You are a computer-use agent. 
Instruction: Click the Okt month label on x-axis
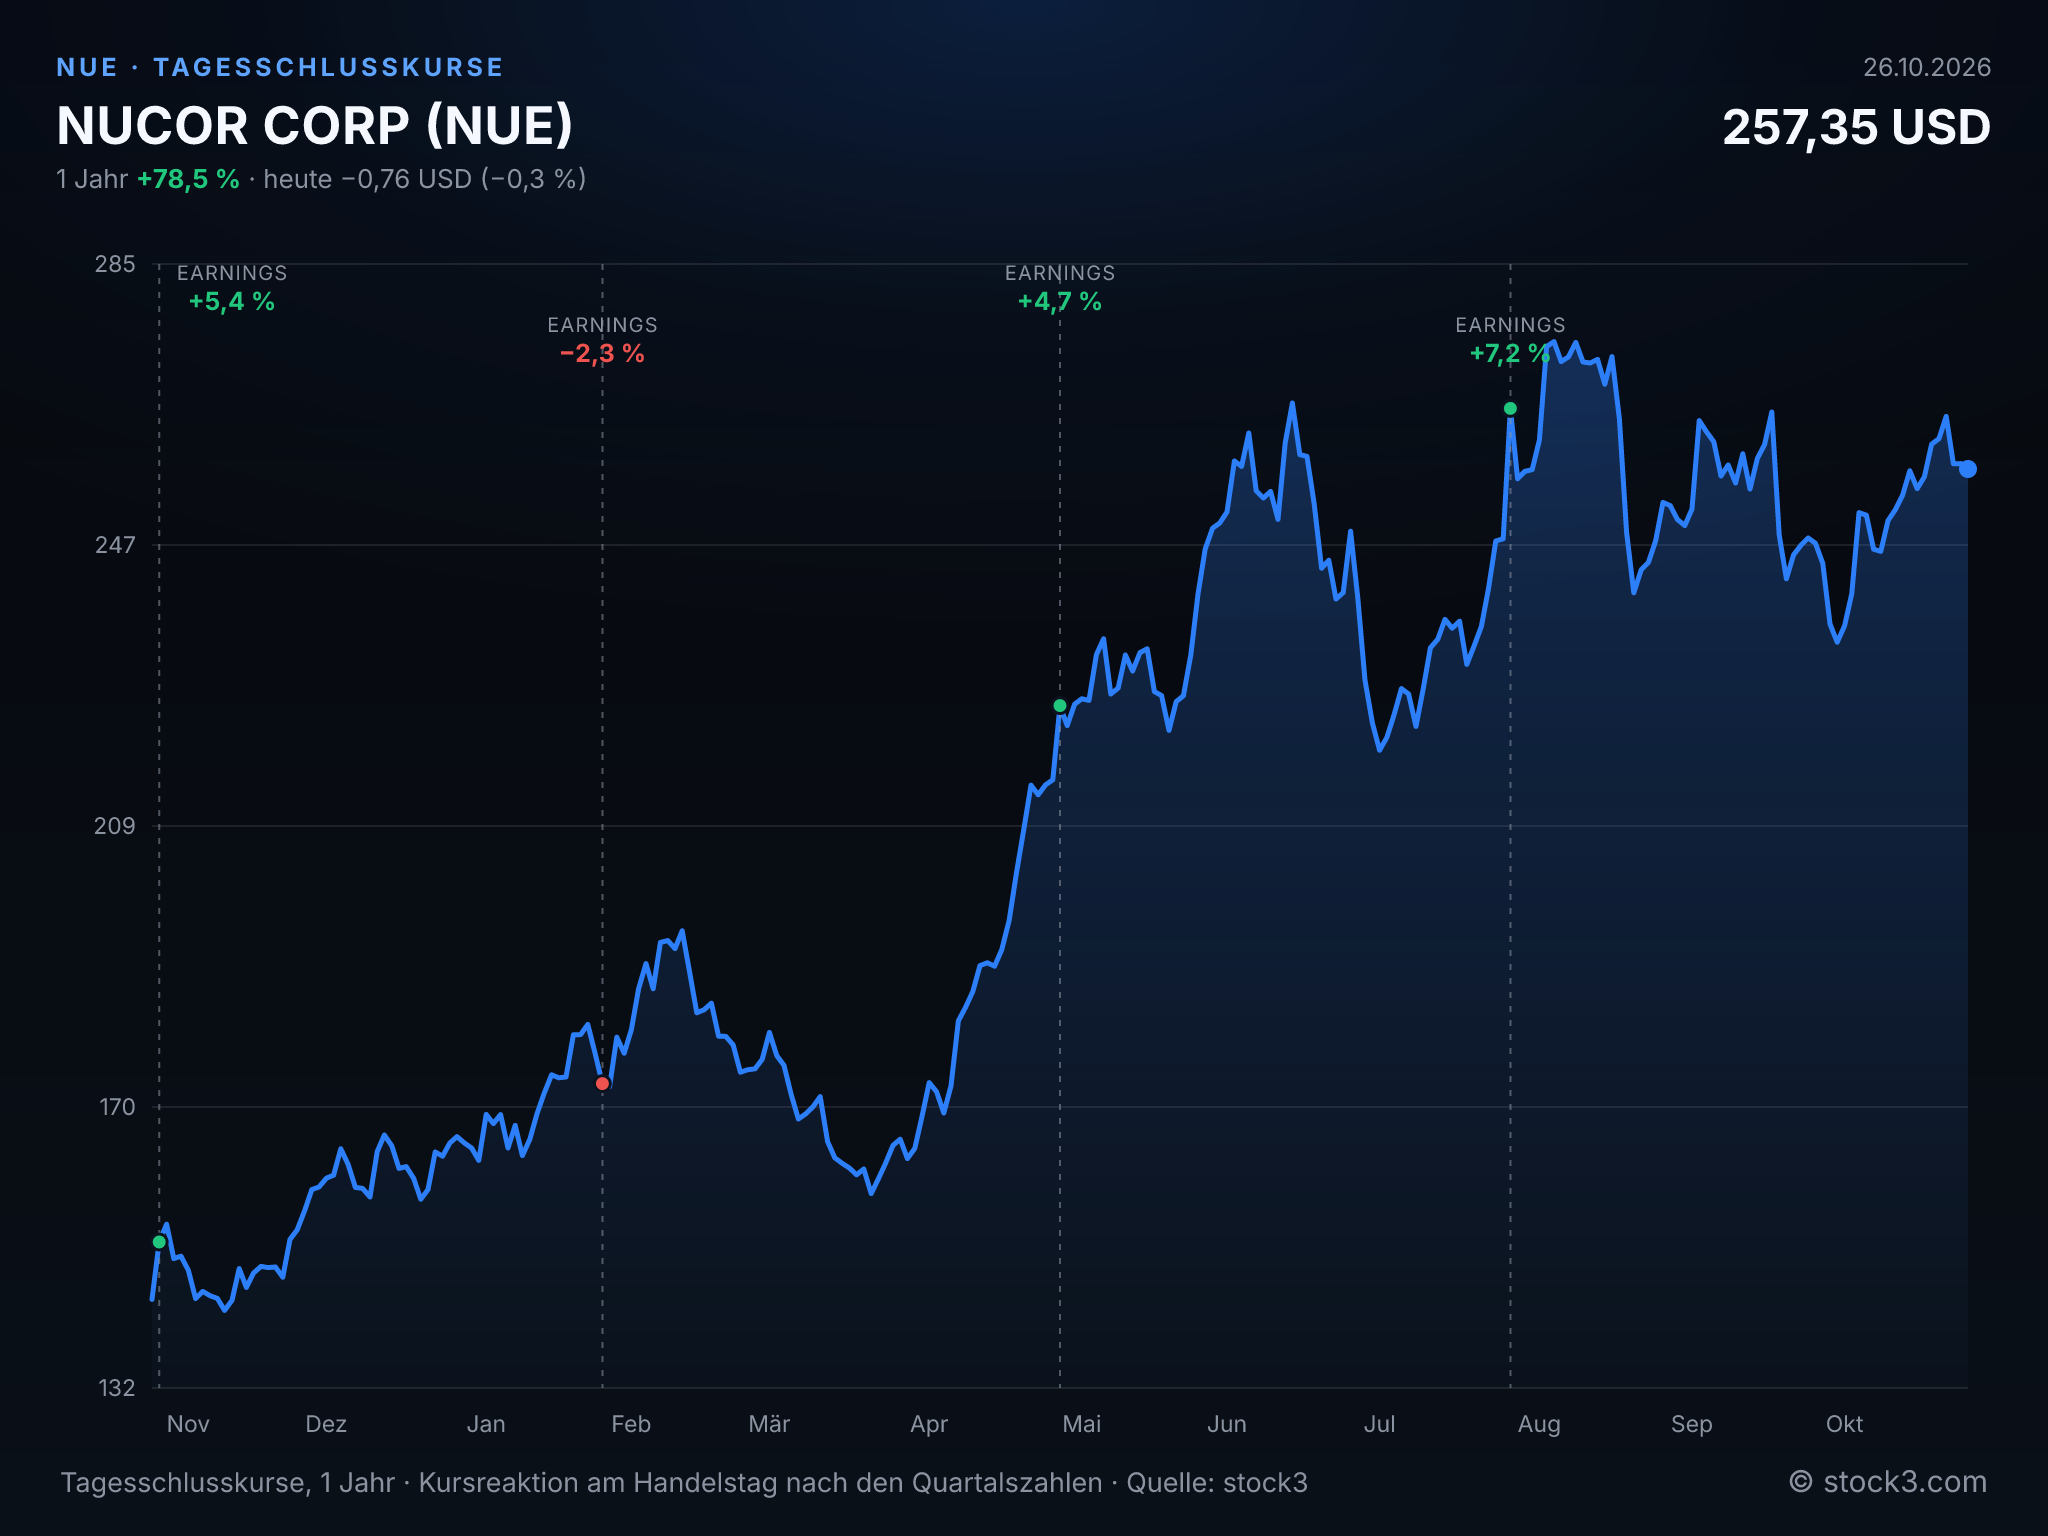pos(1845,1424)
